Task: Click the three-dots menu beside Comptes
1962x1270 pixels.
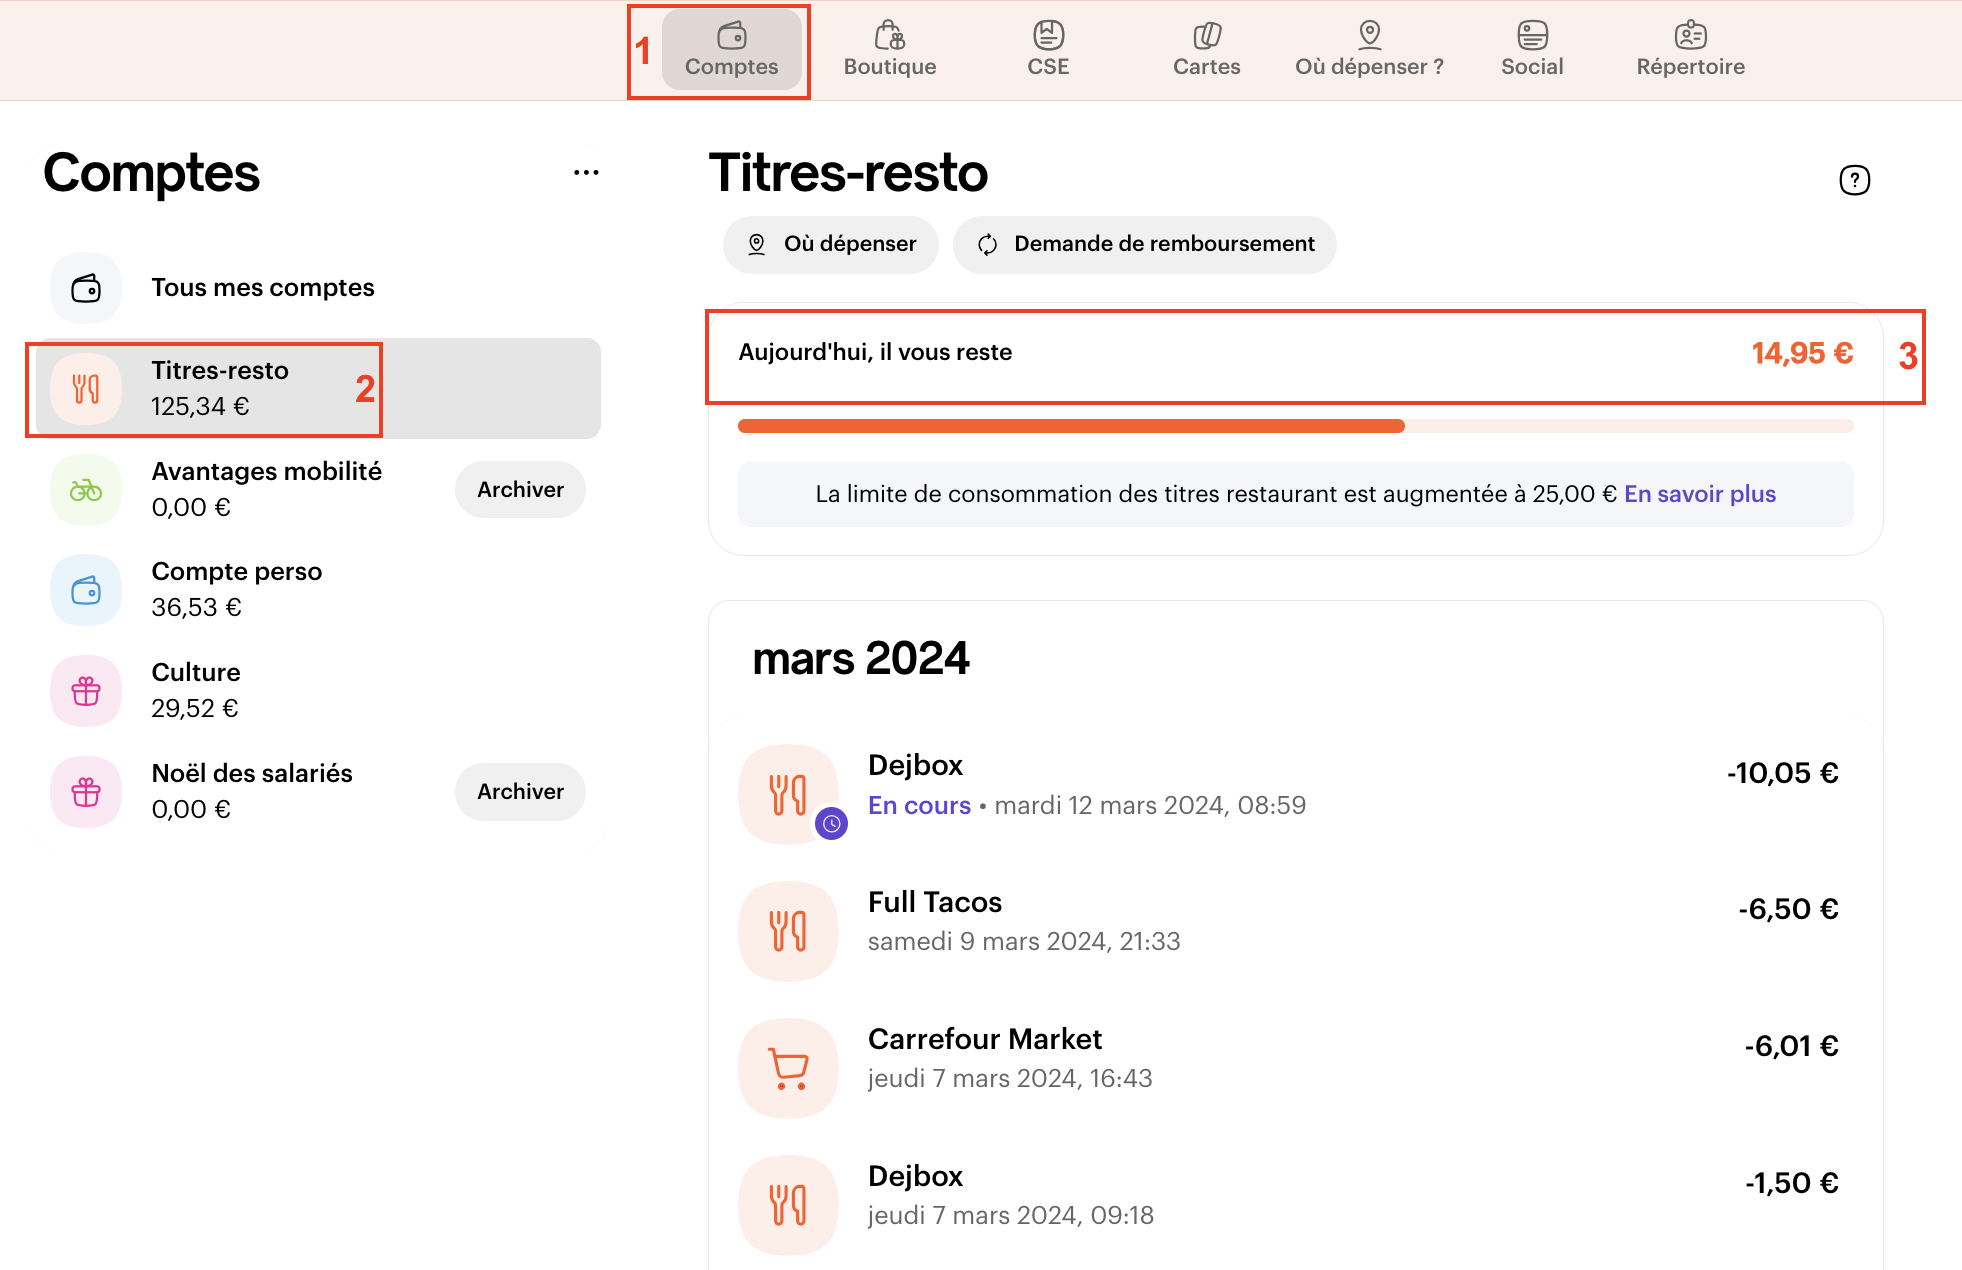Action: pyautogui.click(x=586, y=173)
